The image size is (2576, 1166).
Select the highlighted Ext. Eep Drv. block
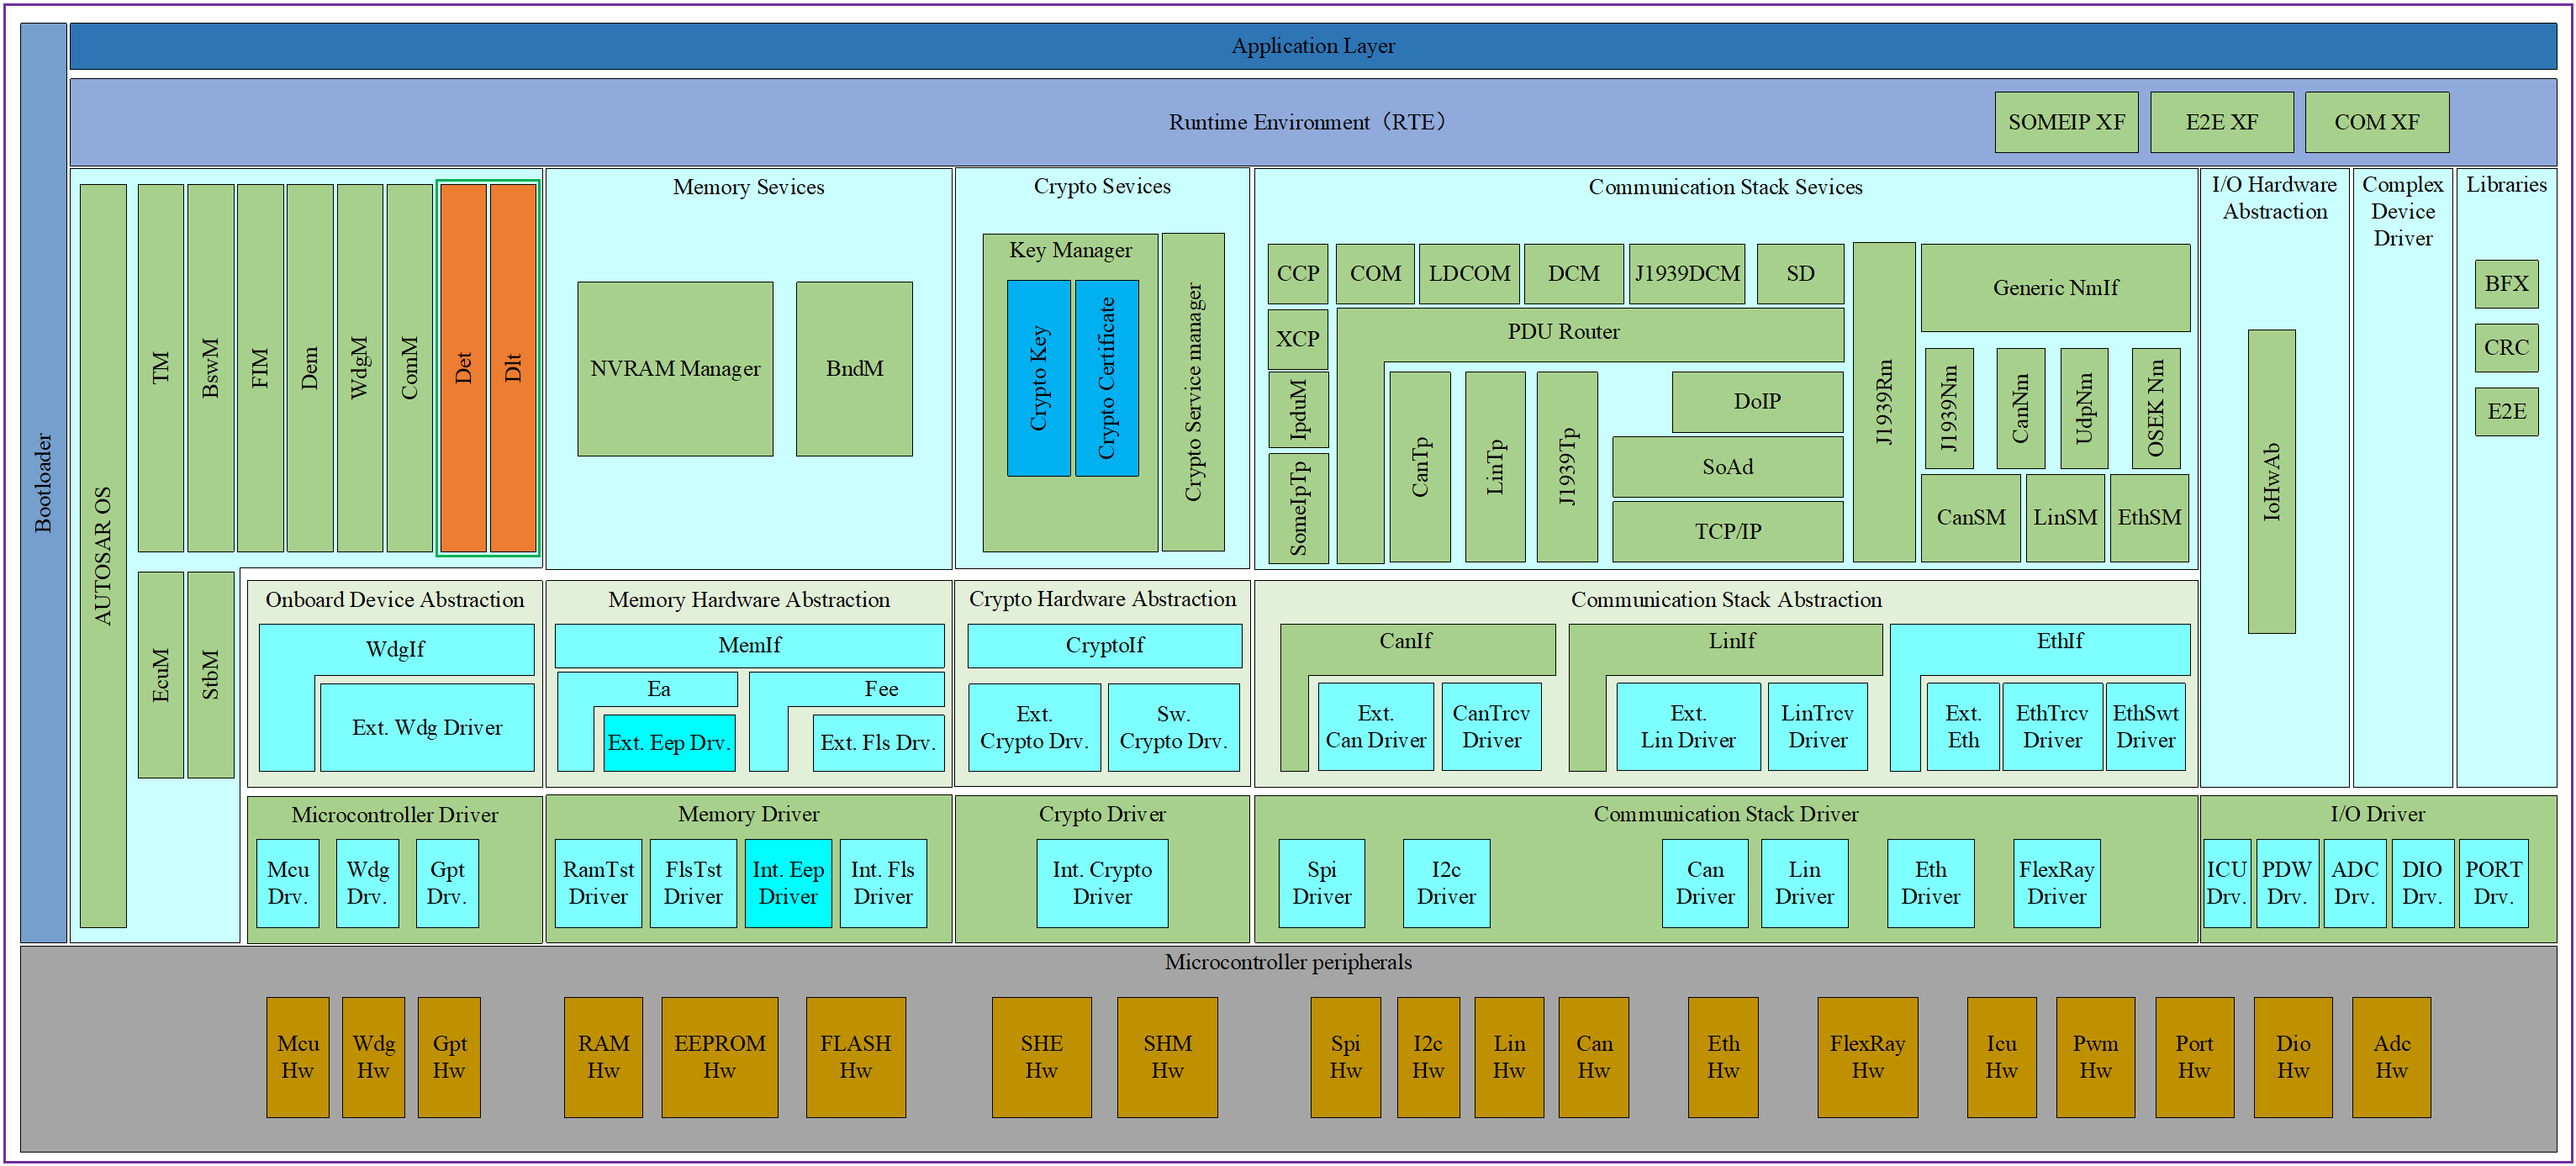[x=669, y=742]
